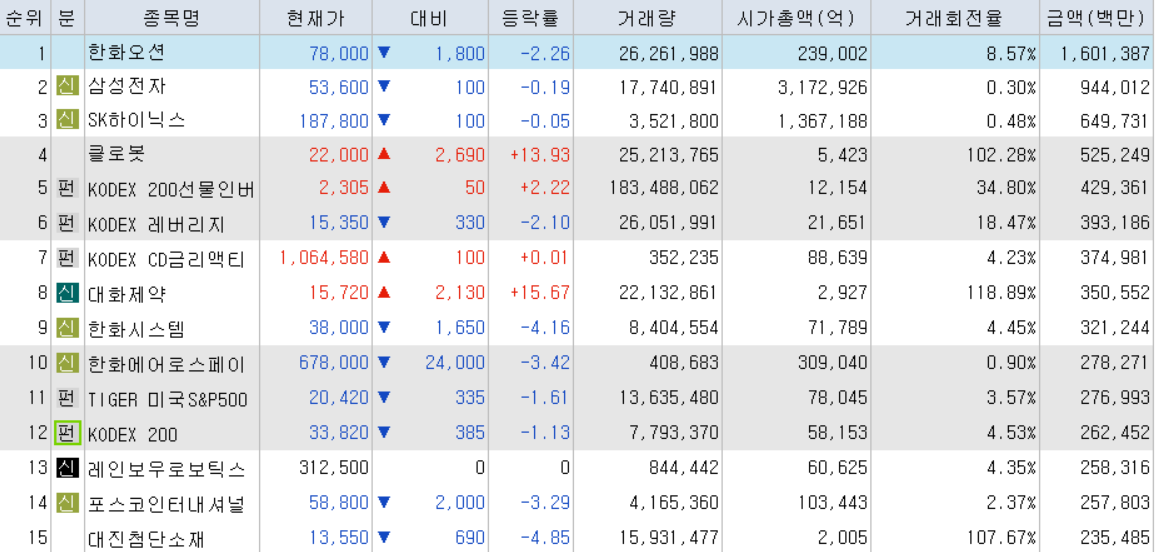The width and height of the screenshot is (1155, 552).
Task: Click the black 신 badge beside 레인보우로보틱스
Action: point(67,468)
